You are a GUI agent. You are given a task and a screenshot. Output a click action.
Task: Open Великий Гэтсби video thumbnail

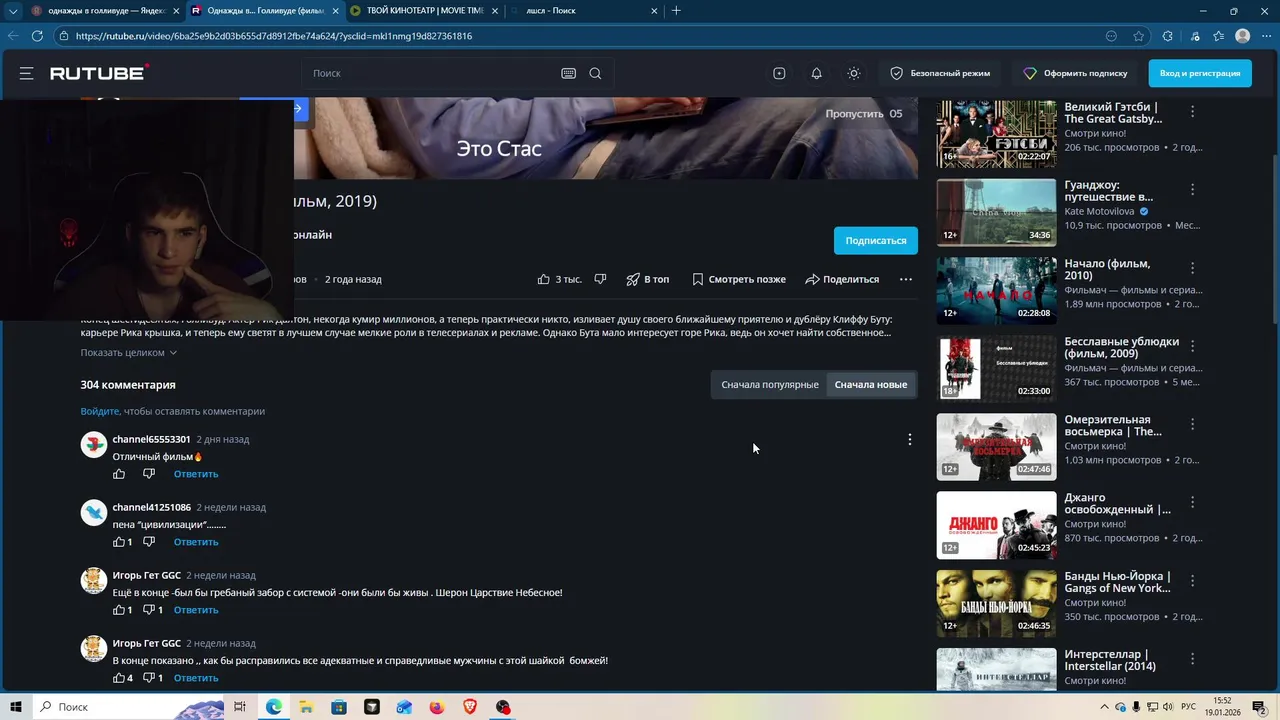pyautogui.click(x=996, y=133)
